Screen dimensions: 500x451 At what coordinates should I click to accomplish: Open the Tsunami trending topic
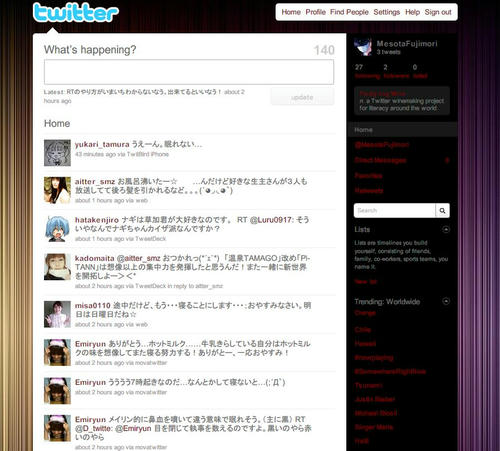coord(368,385)
